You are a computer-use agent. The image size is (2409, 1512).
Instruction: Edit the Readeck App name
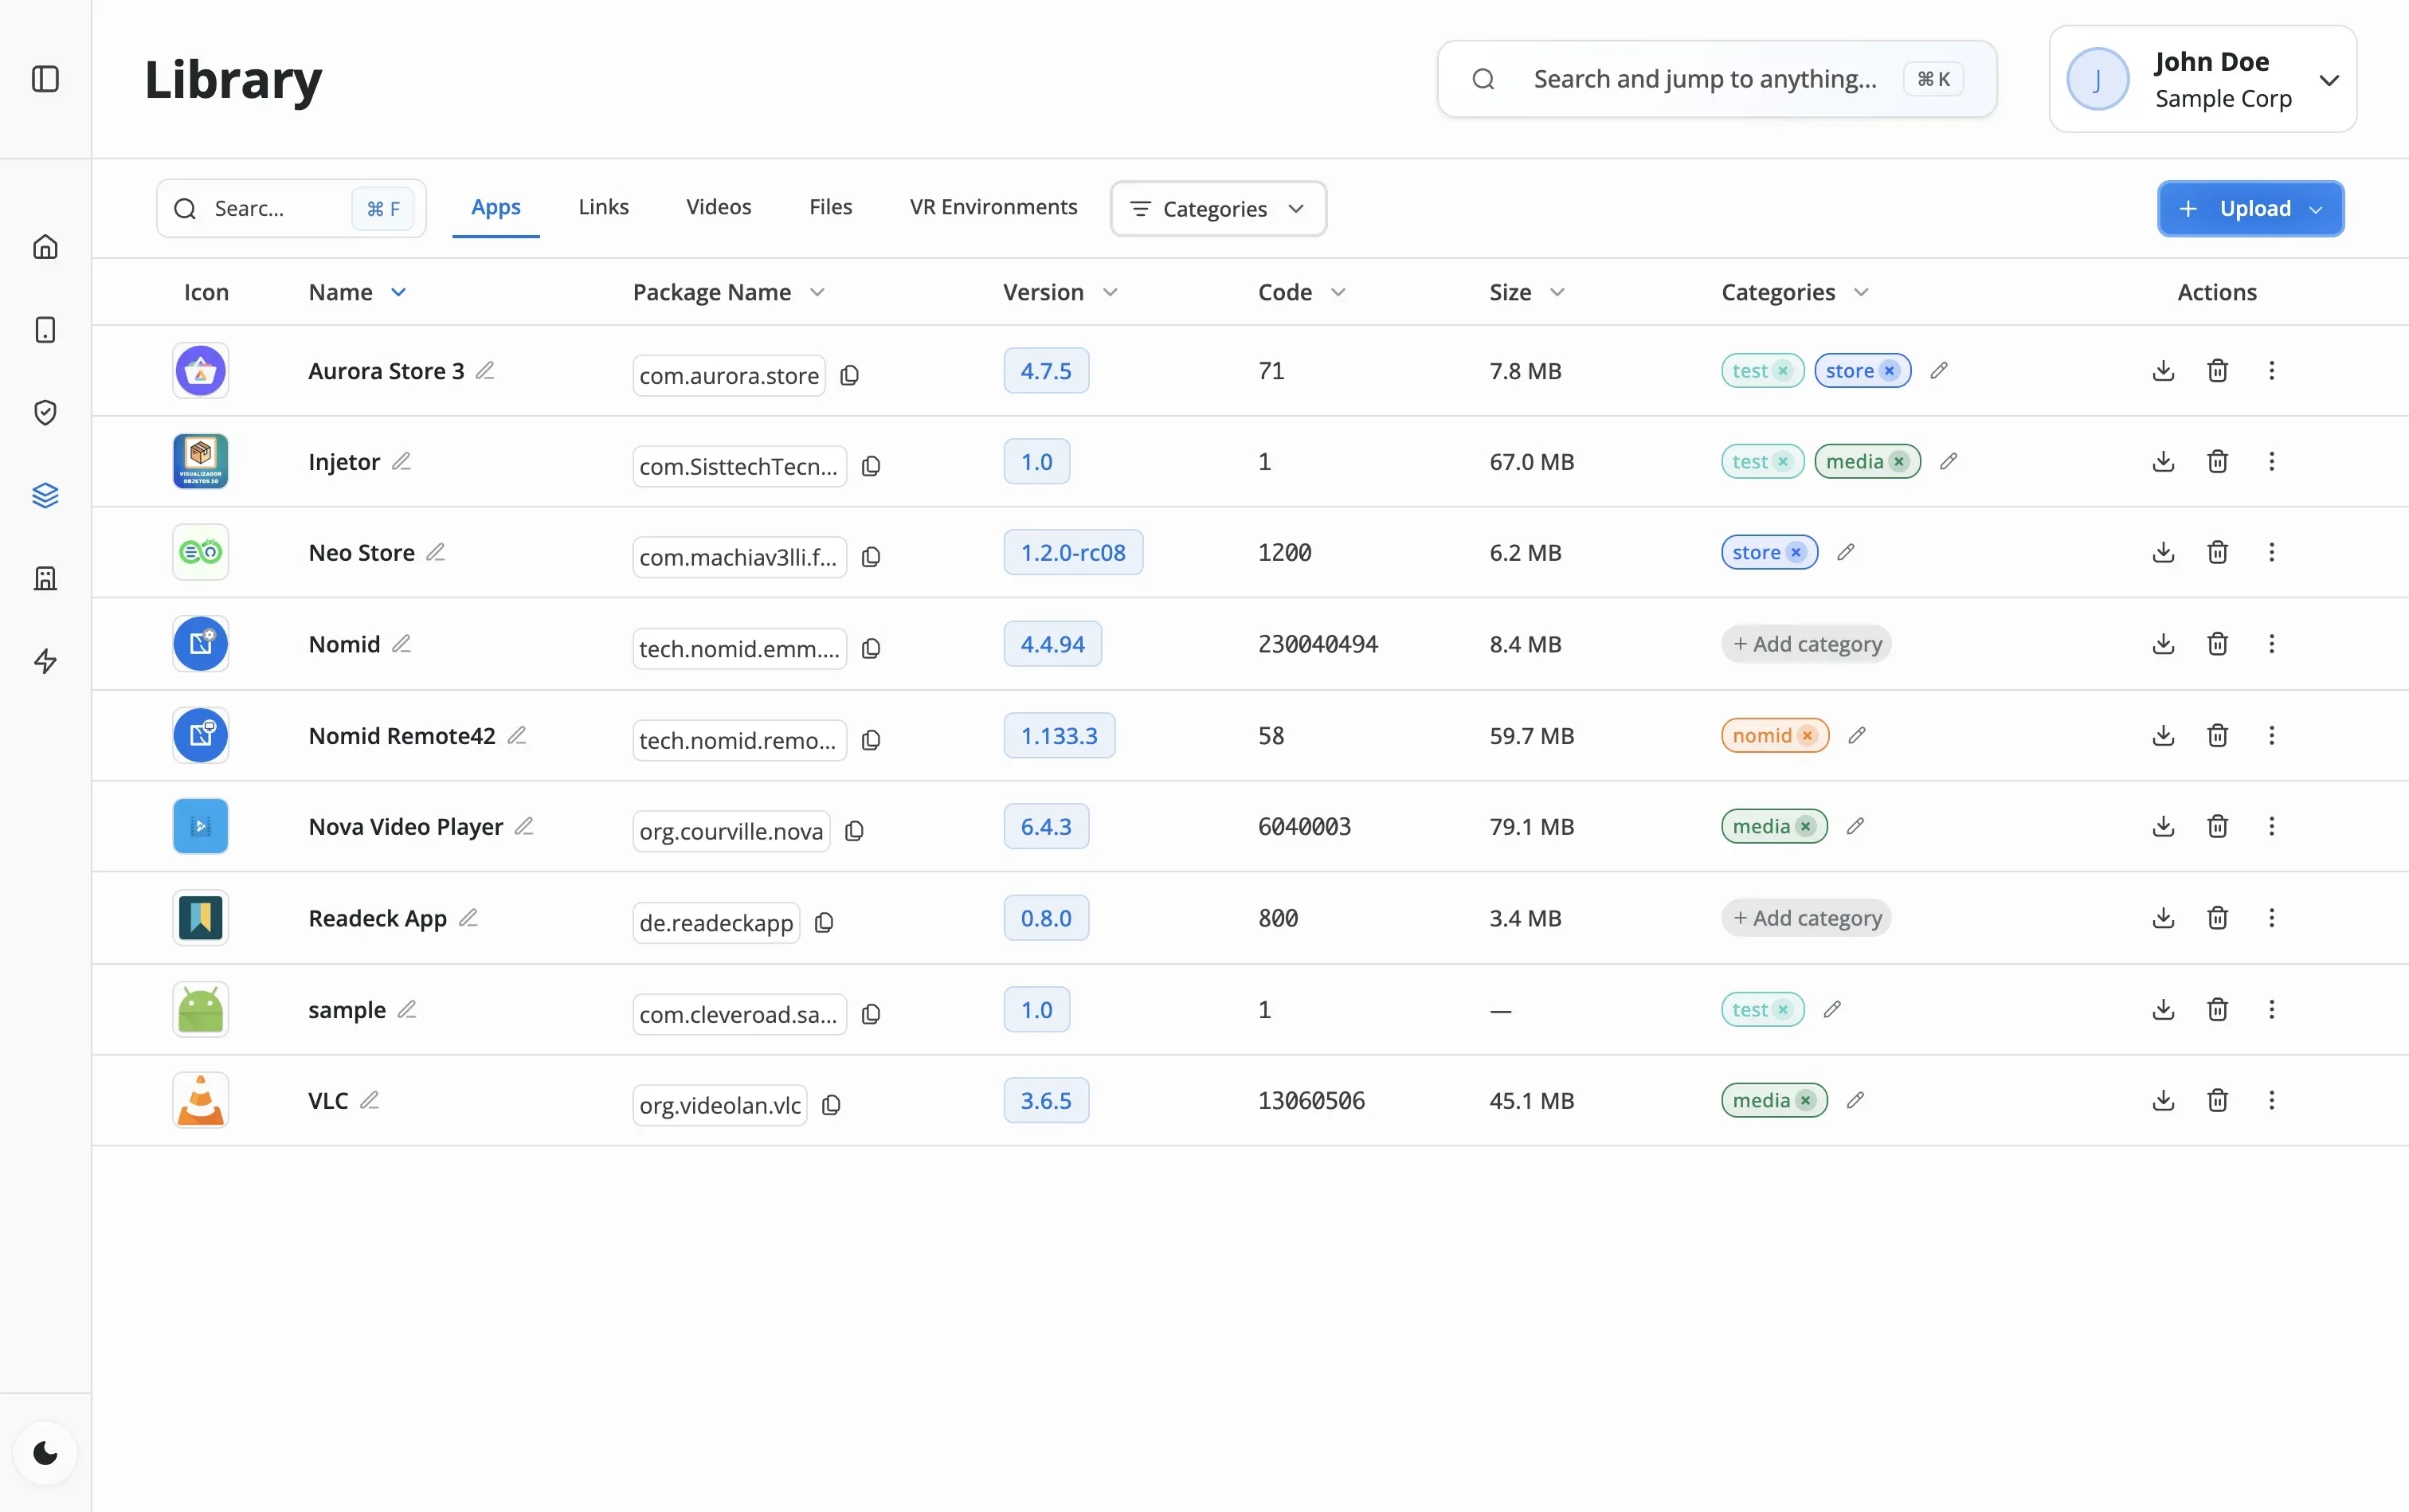point(469,916)
